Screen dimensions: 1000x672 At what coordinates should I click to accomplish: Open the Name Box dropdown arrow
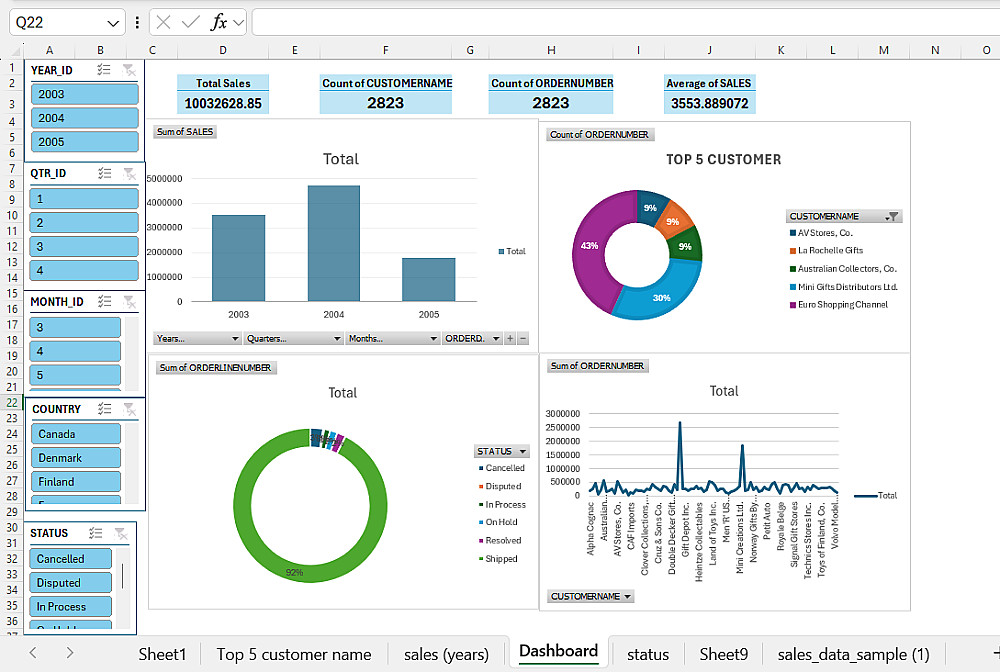(113, 23)
